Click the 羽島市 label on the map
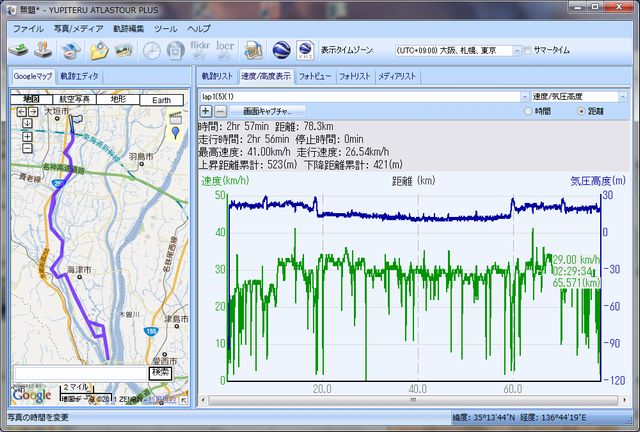Viewport: 640px width, 432px height. (x=141, y=156)
